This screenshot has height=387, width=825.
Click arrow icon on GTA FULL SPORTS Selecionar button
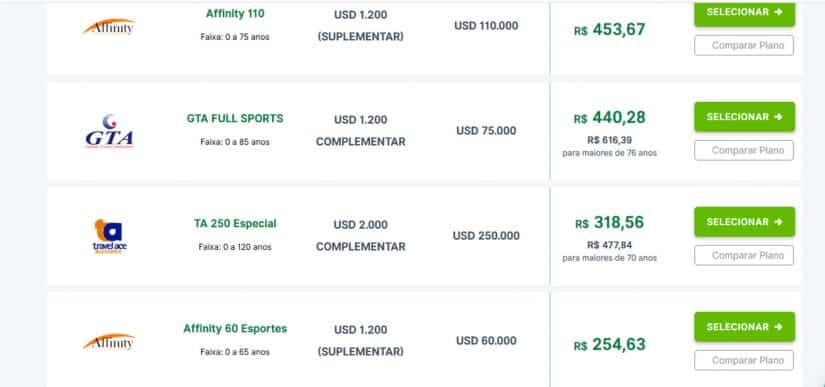tap(779, 117)
